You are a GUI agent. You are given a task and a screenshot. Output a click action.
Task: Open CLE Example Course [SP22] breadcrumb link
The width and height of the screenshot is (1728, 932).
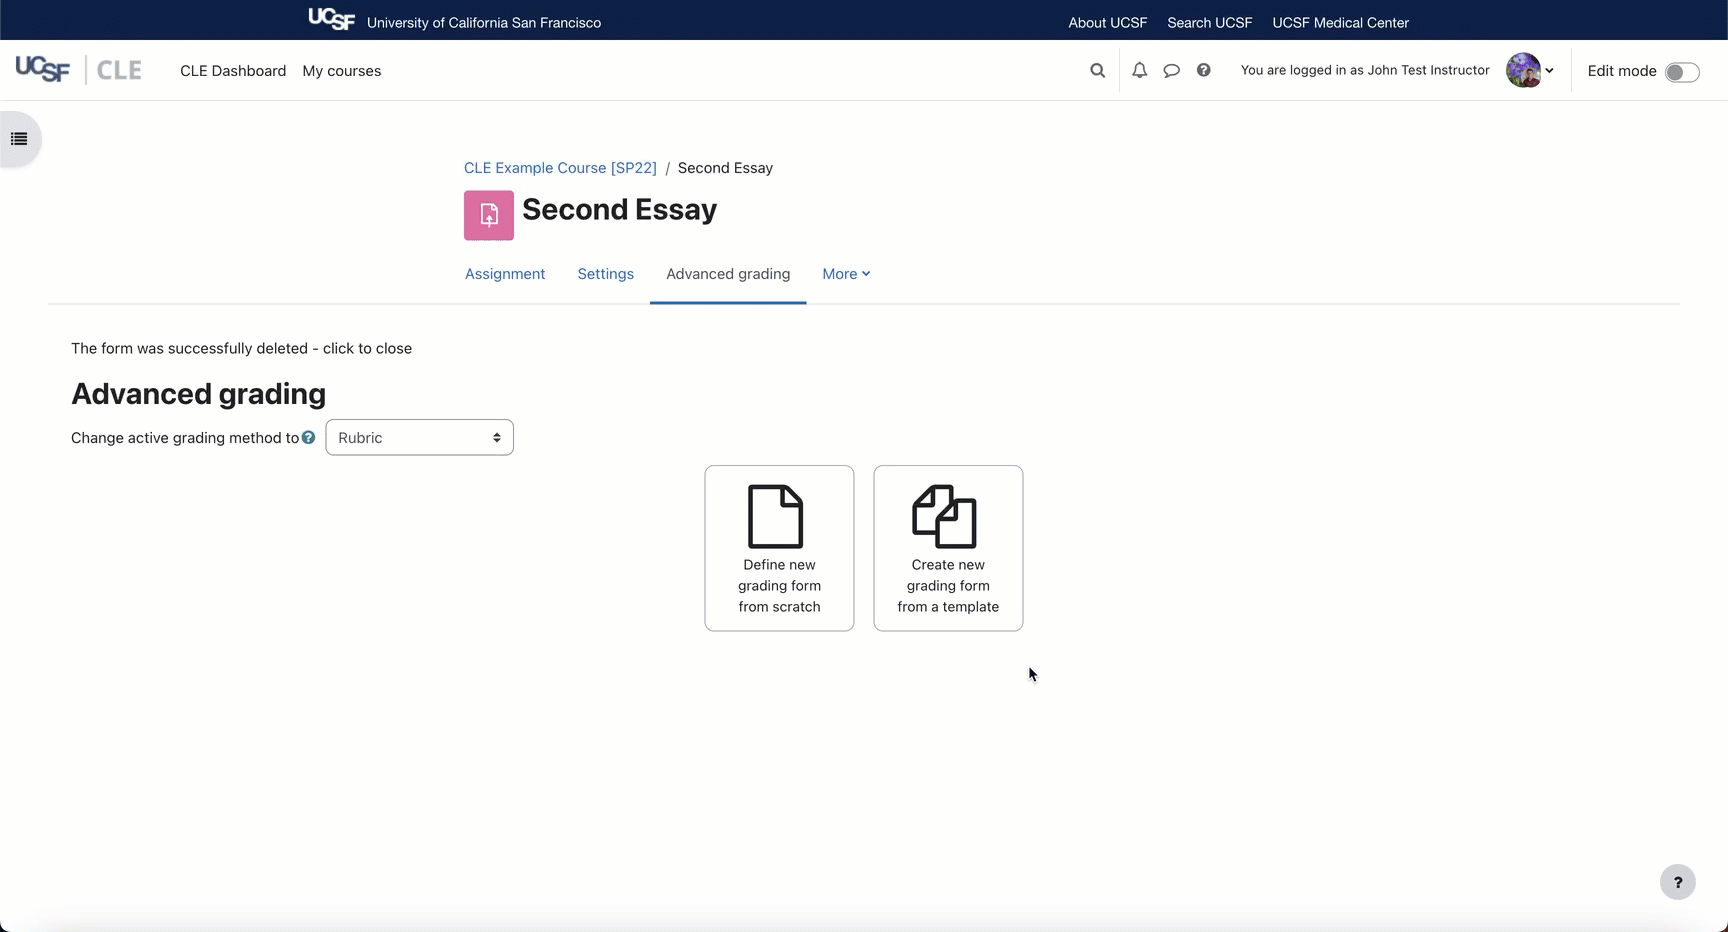coord(560,168)
